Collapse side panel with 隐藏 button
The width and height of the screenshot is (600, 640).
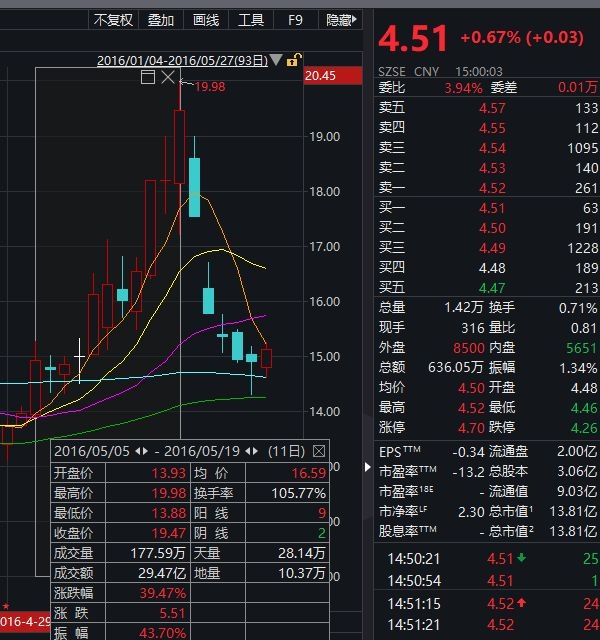341,20
